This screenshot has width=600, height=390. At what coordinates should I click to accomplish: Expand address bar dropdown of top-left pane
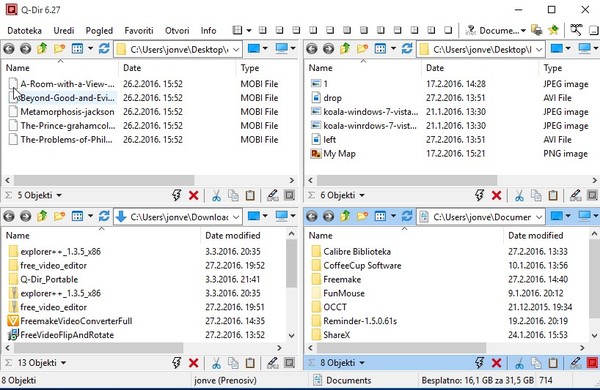[x=236, y=49]
